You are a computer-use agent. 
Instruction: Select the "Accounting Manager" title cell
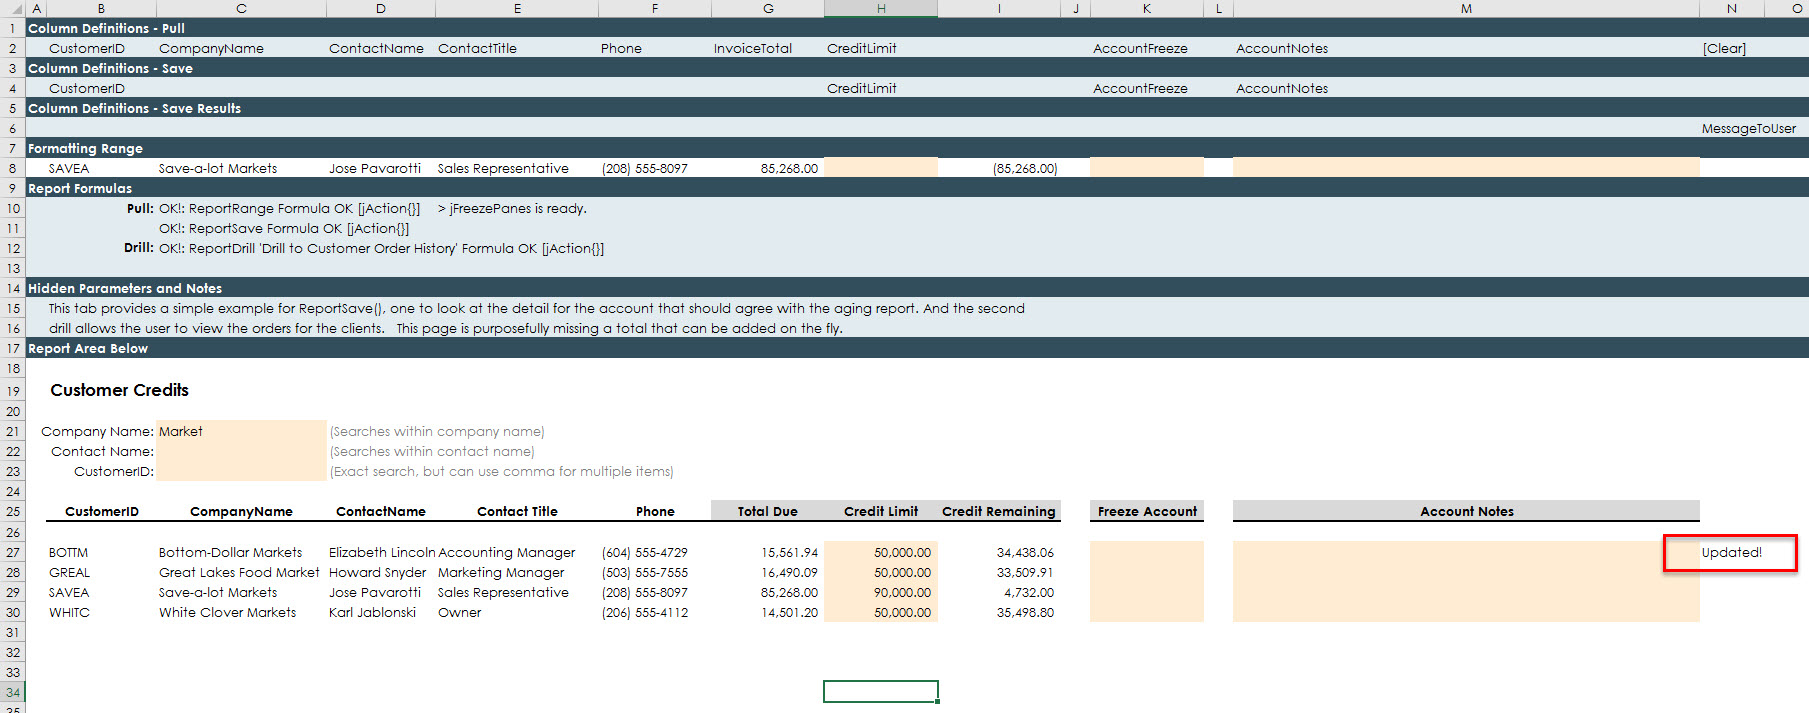[x=507, y=552]
